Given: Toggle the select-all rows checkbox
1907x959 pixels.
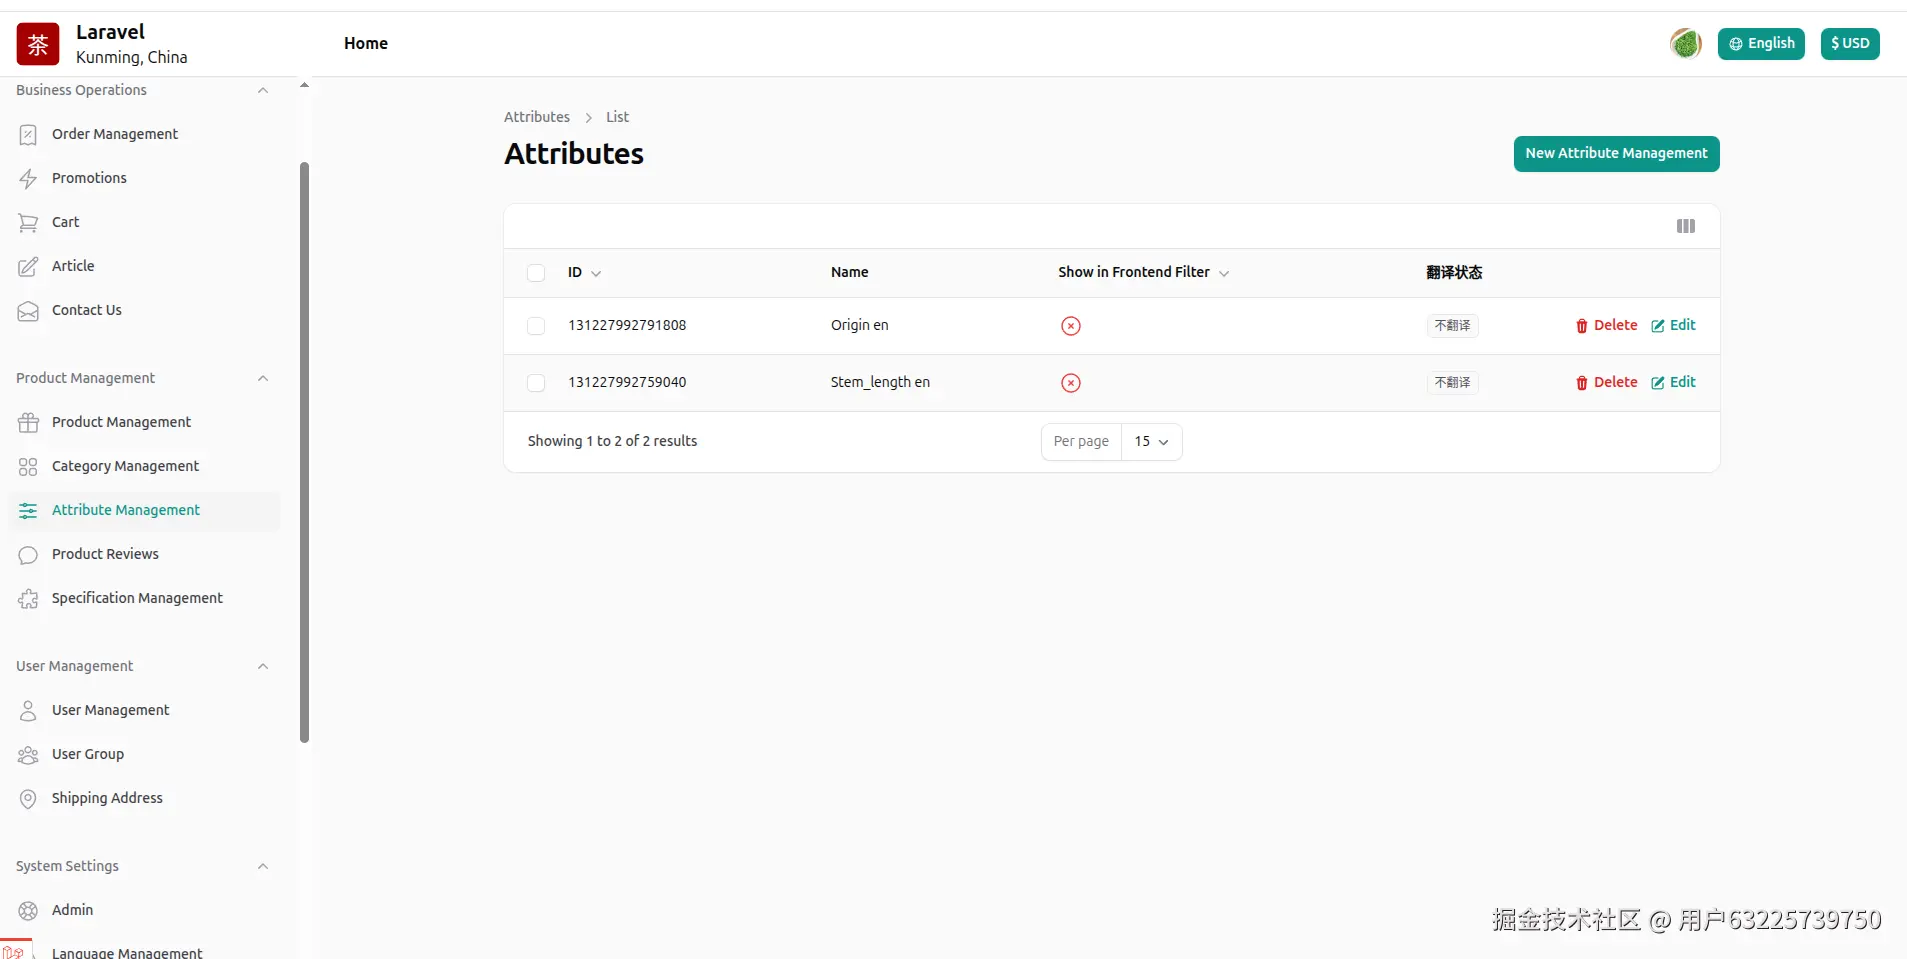Looking at the screenshot, I should coord(536,273).
